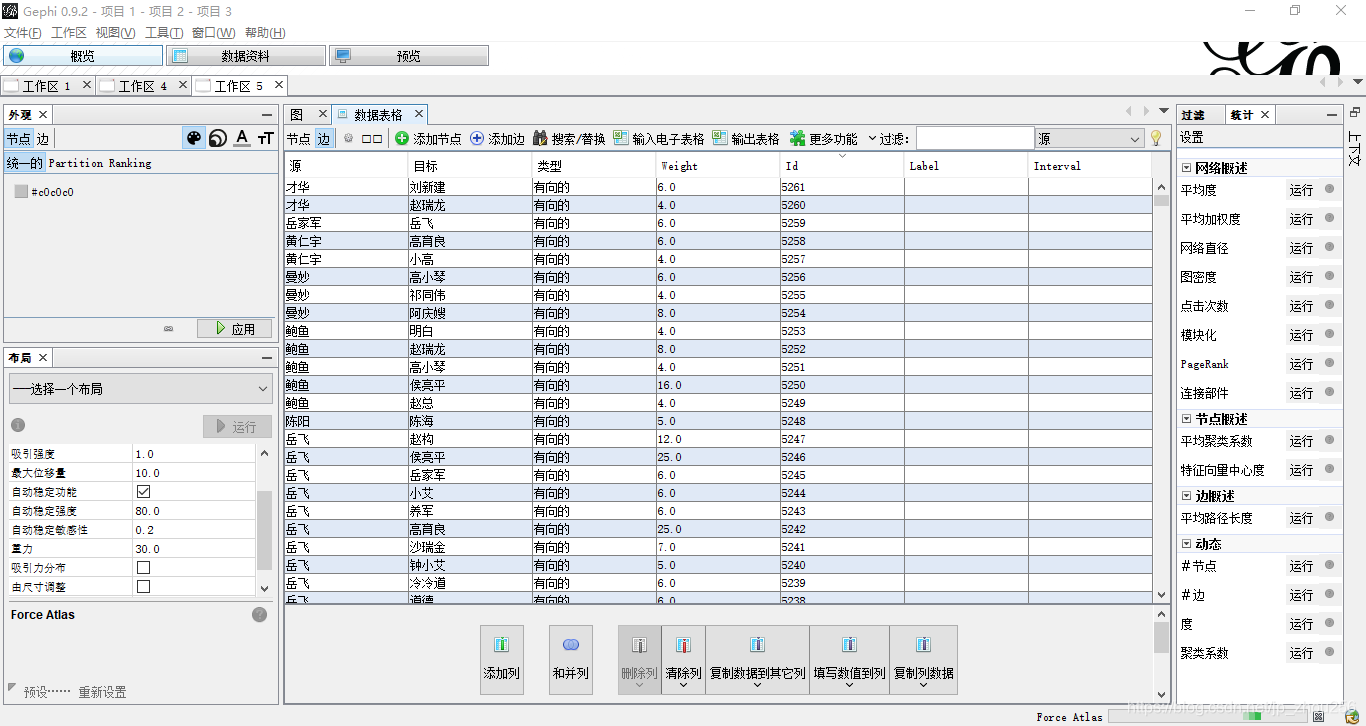
Task: Click the export table icon
Action: tap(720, 139)
